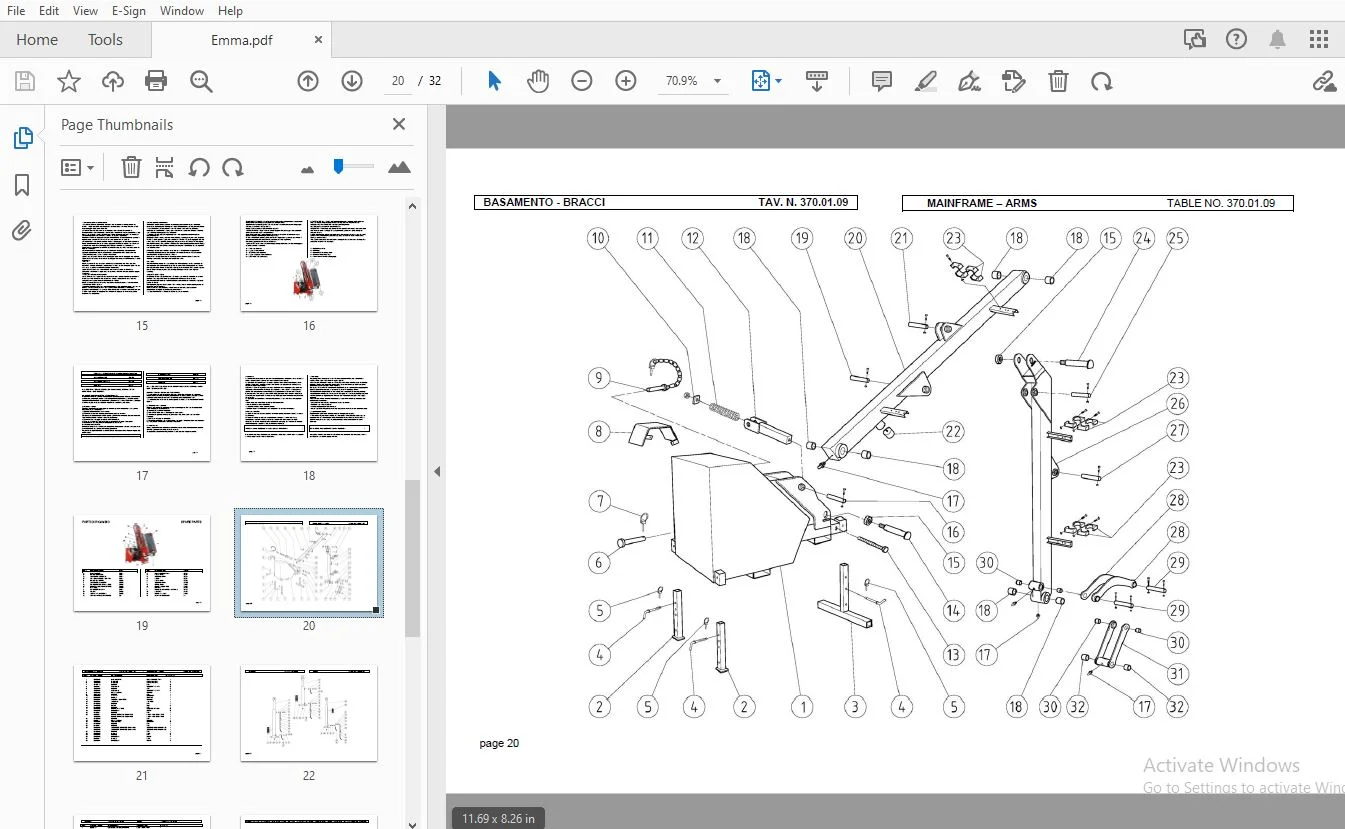Open the View menu

point(85,10)
